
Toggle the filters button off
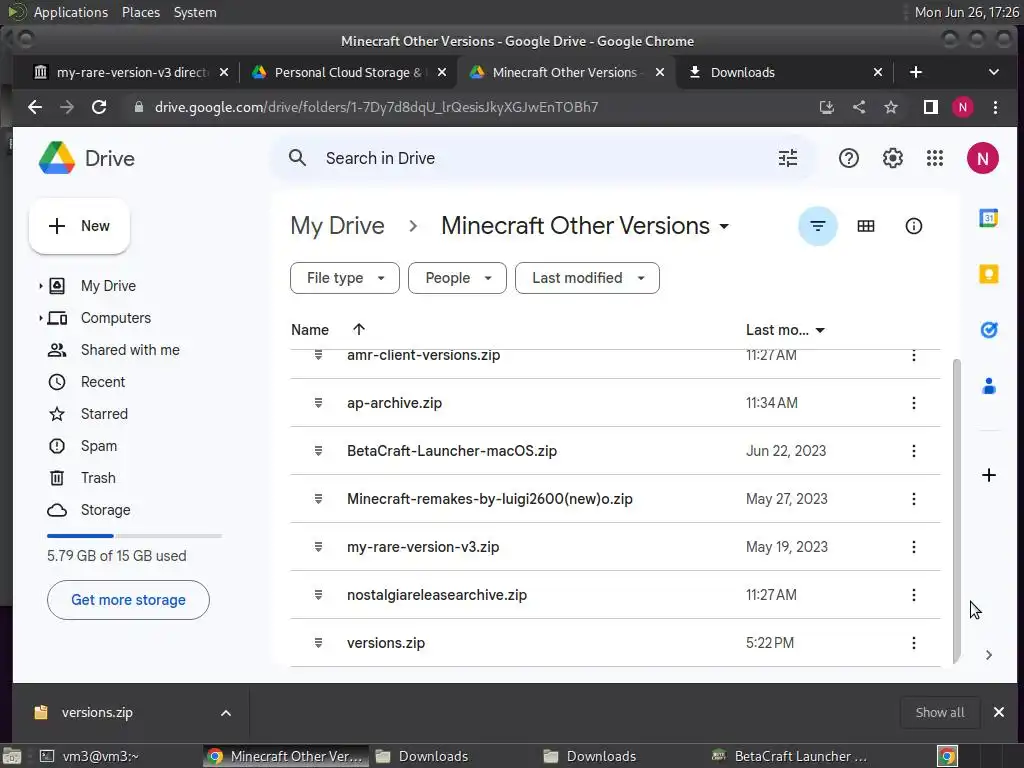click(817, 226)
